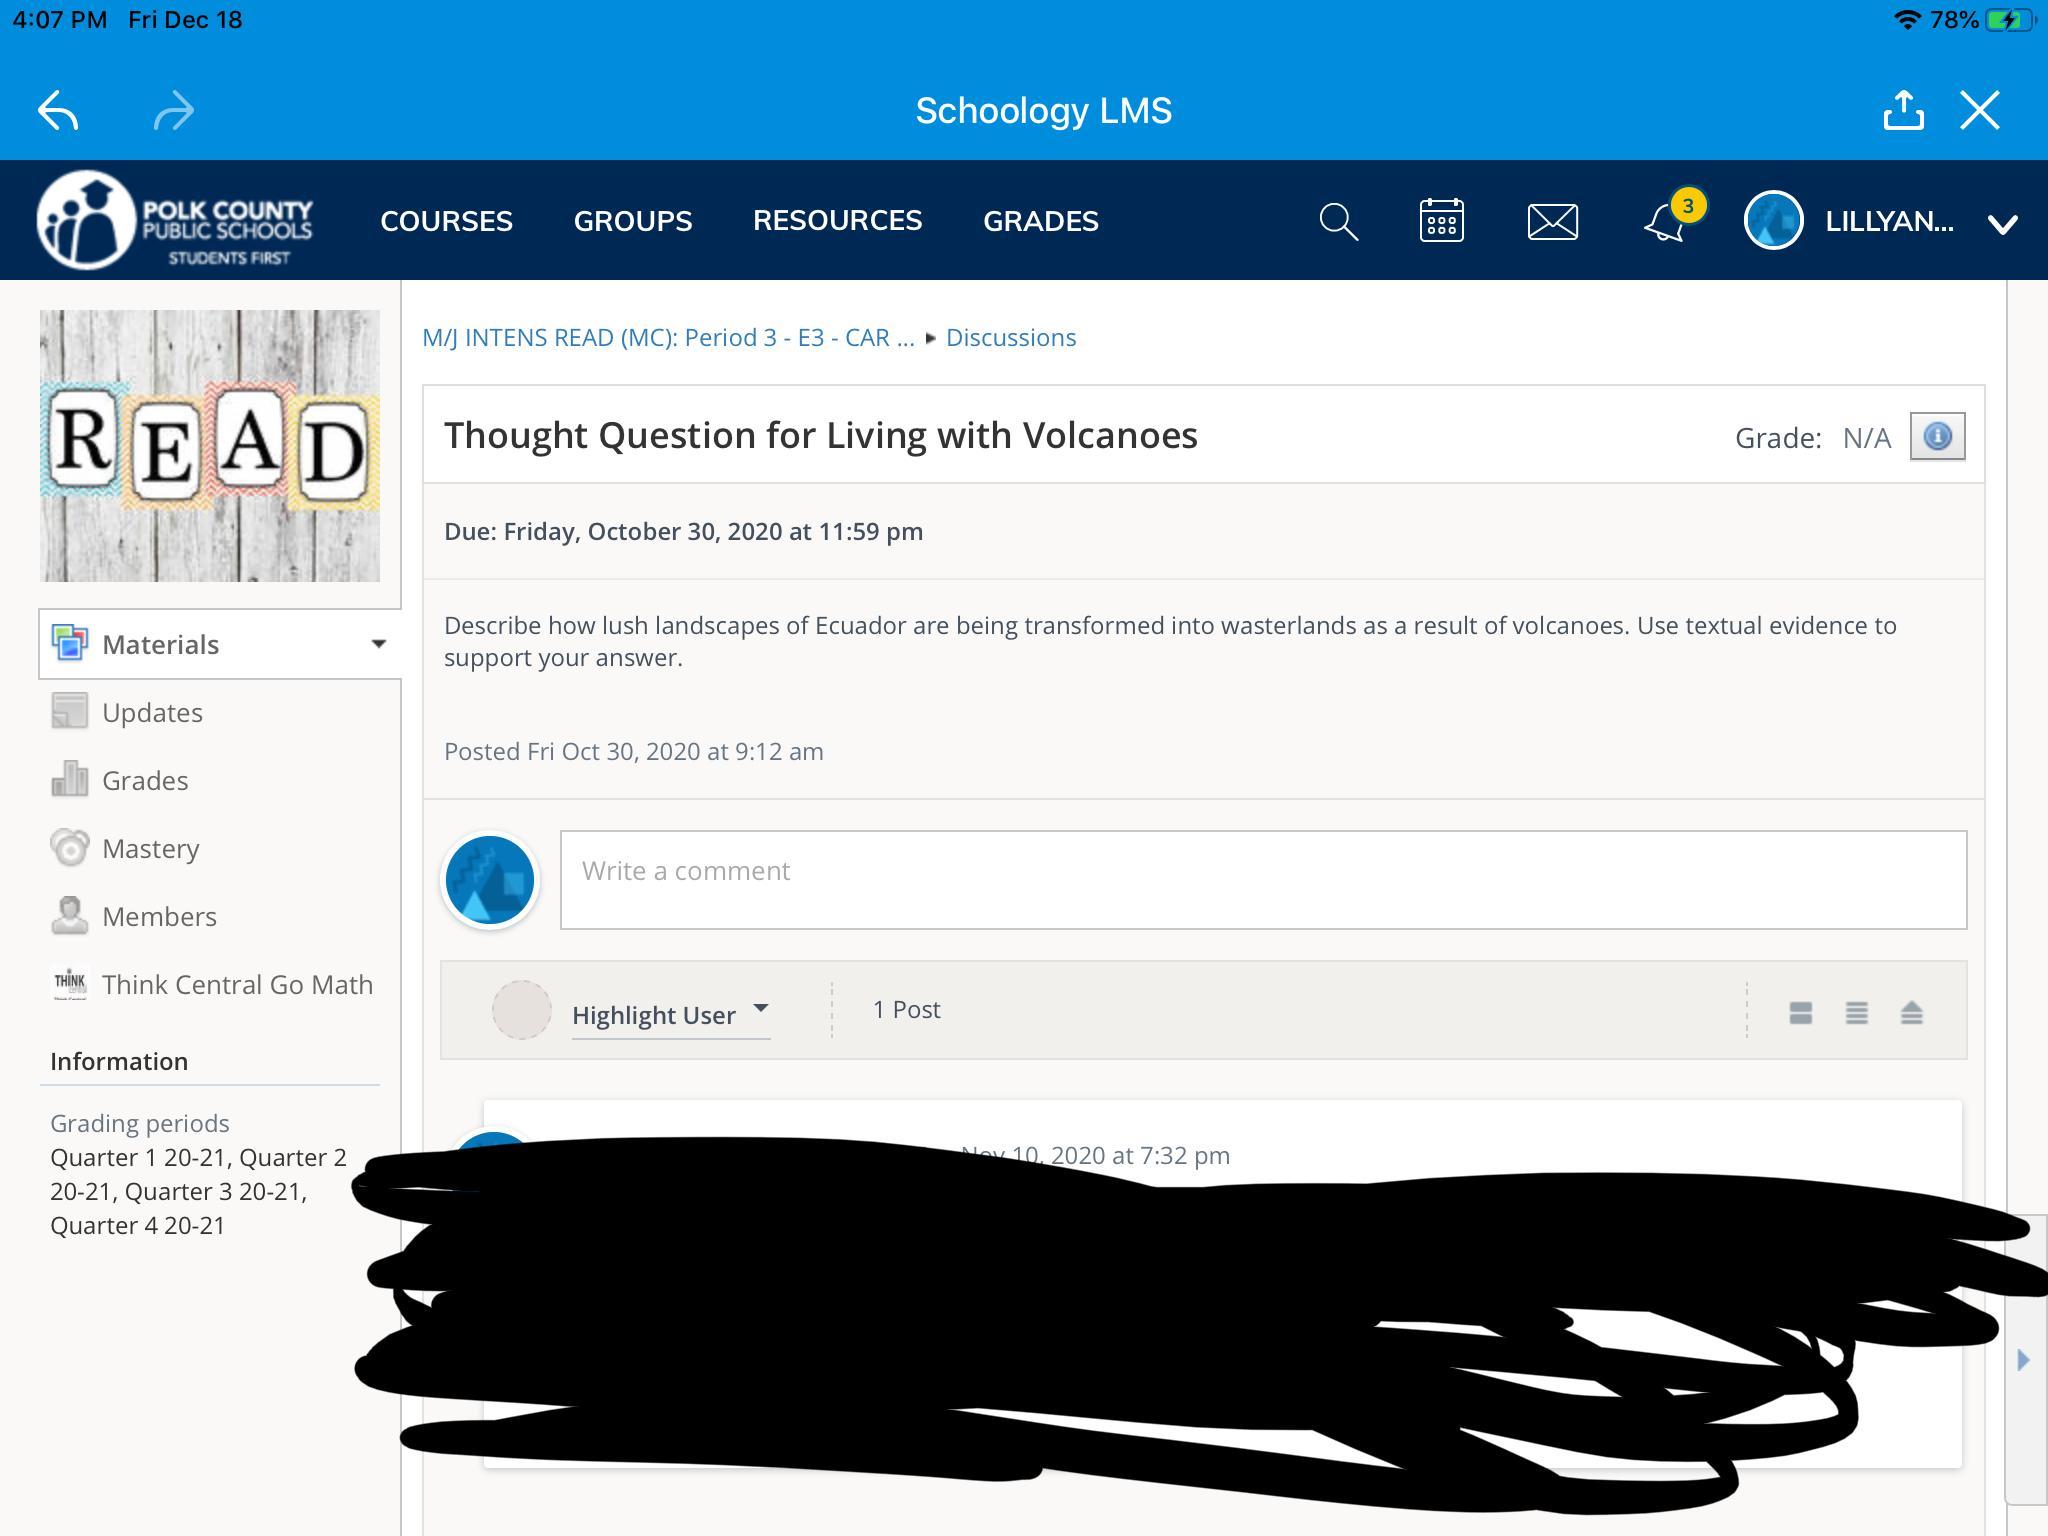Open the messages envelope icon

(1552, 221)
